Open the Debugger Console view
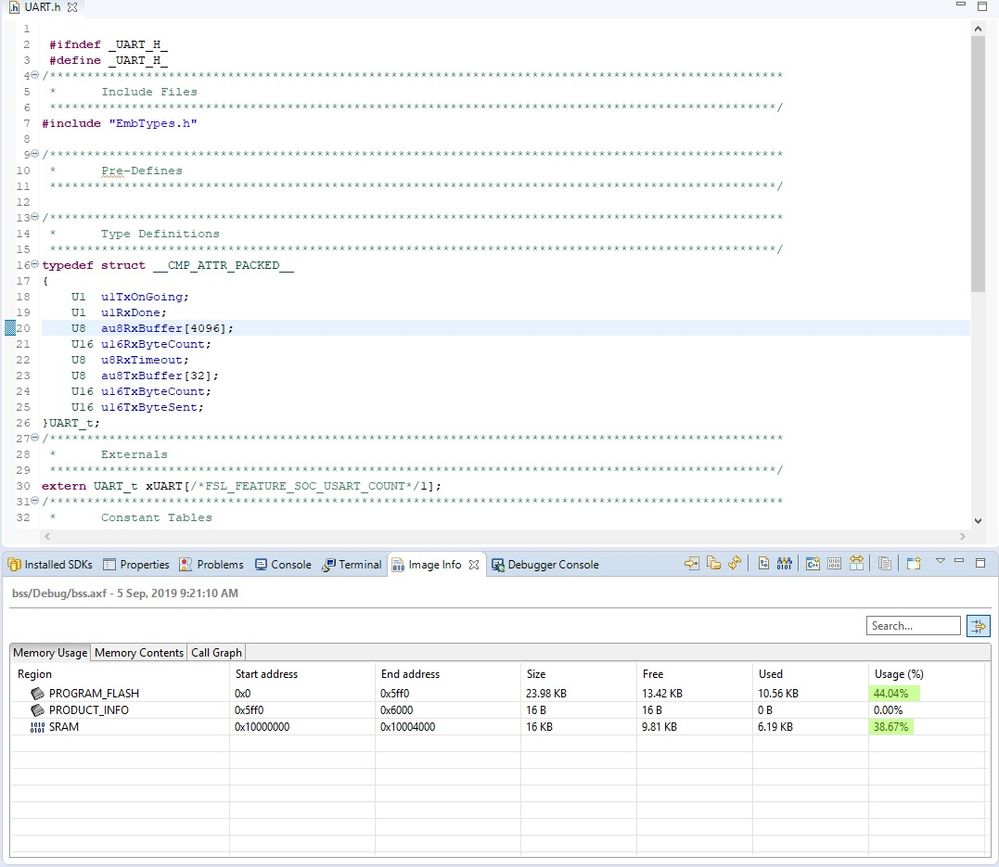The height and width of the screenshot is (867, 999). 552,565
